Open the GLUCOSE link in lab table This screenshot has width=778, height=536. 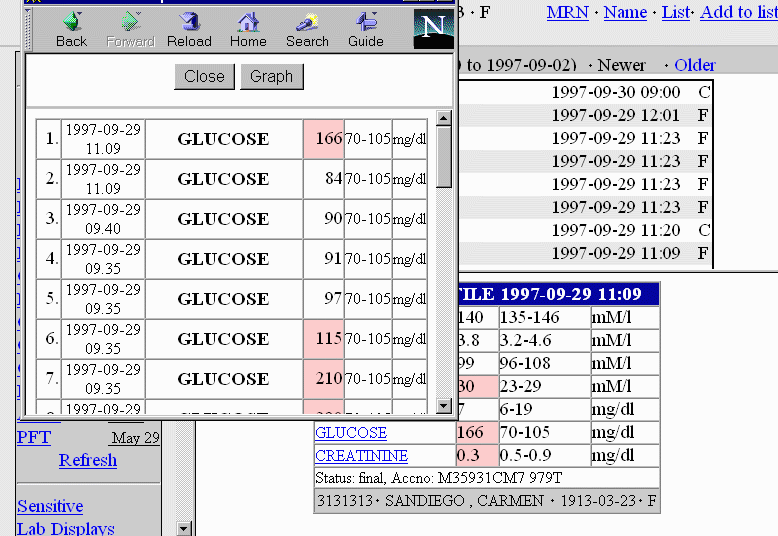(x=351, y=433)
